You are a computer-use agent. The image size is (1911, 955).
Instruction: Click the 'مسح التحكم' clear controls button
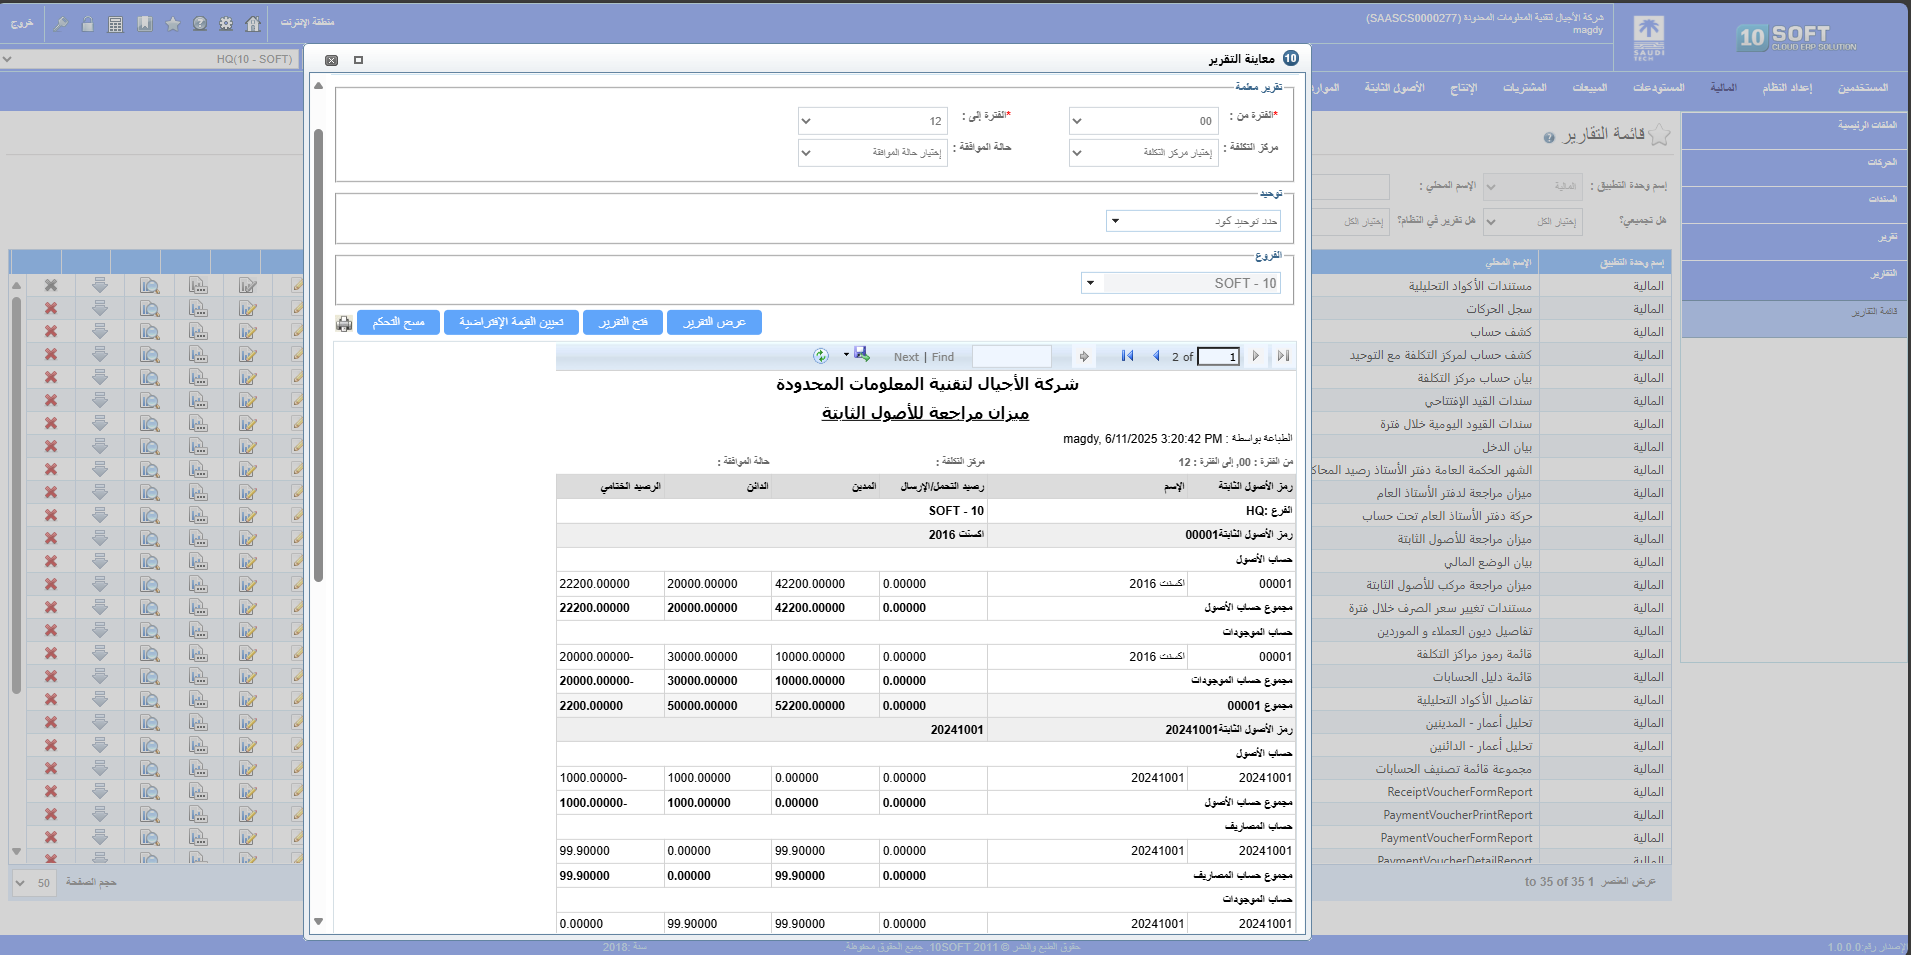click(398, 322)
